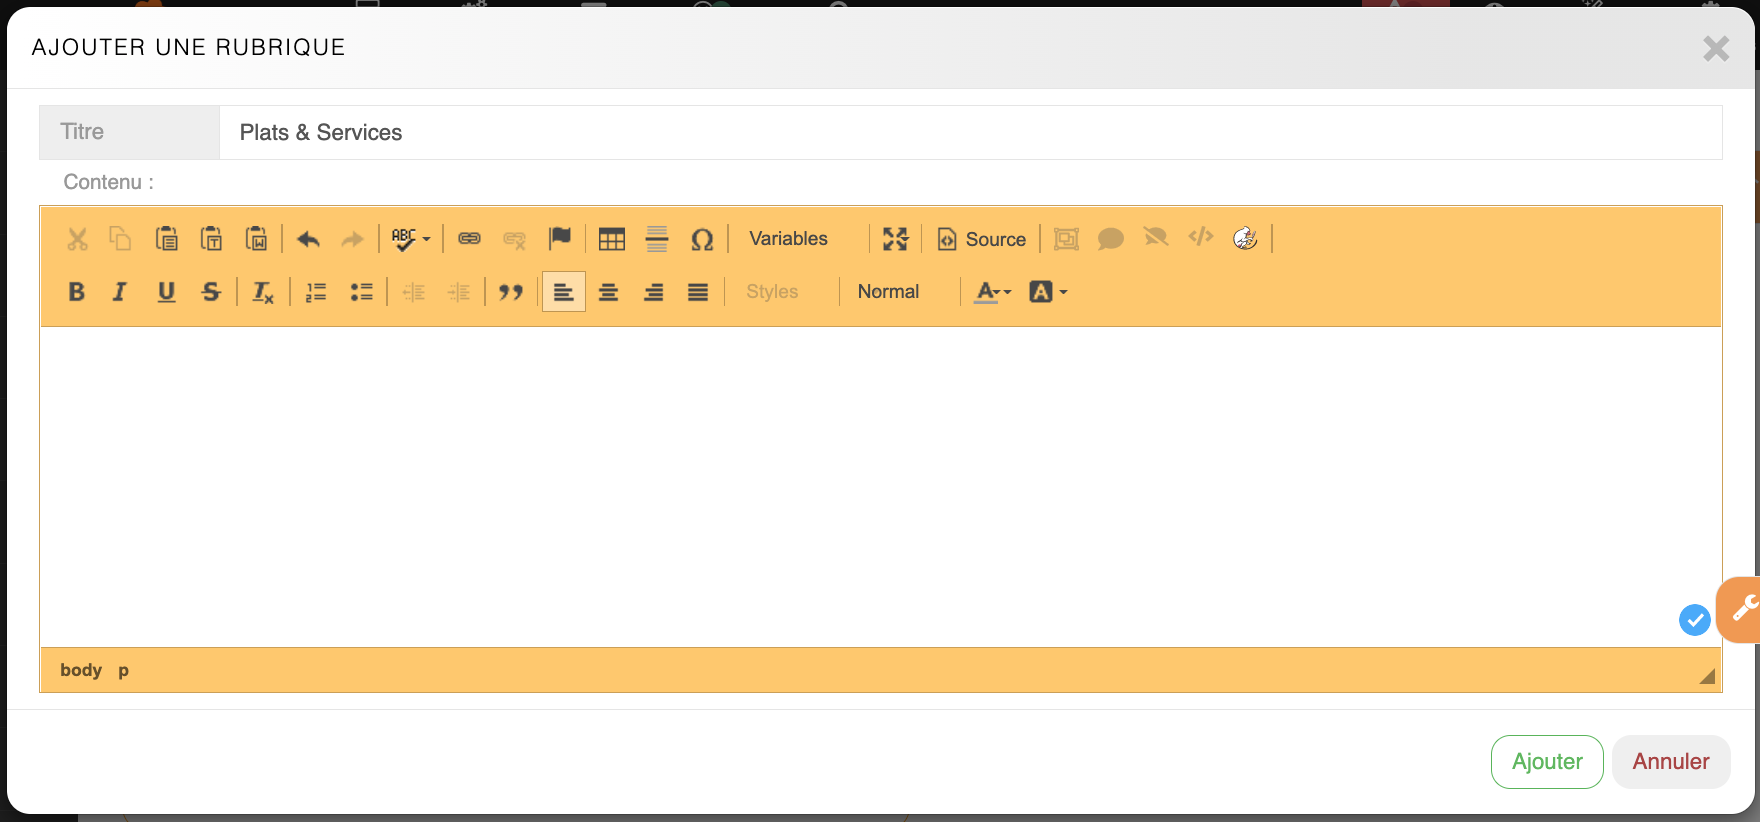Screen dimensions: 1760x822
Task: Click the insert link icon
Action: tap(469, 239)
